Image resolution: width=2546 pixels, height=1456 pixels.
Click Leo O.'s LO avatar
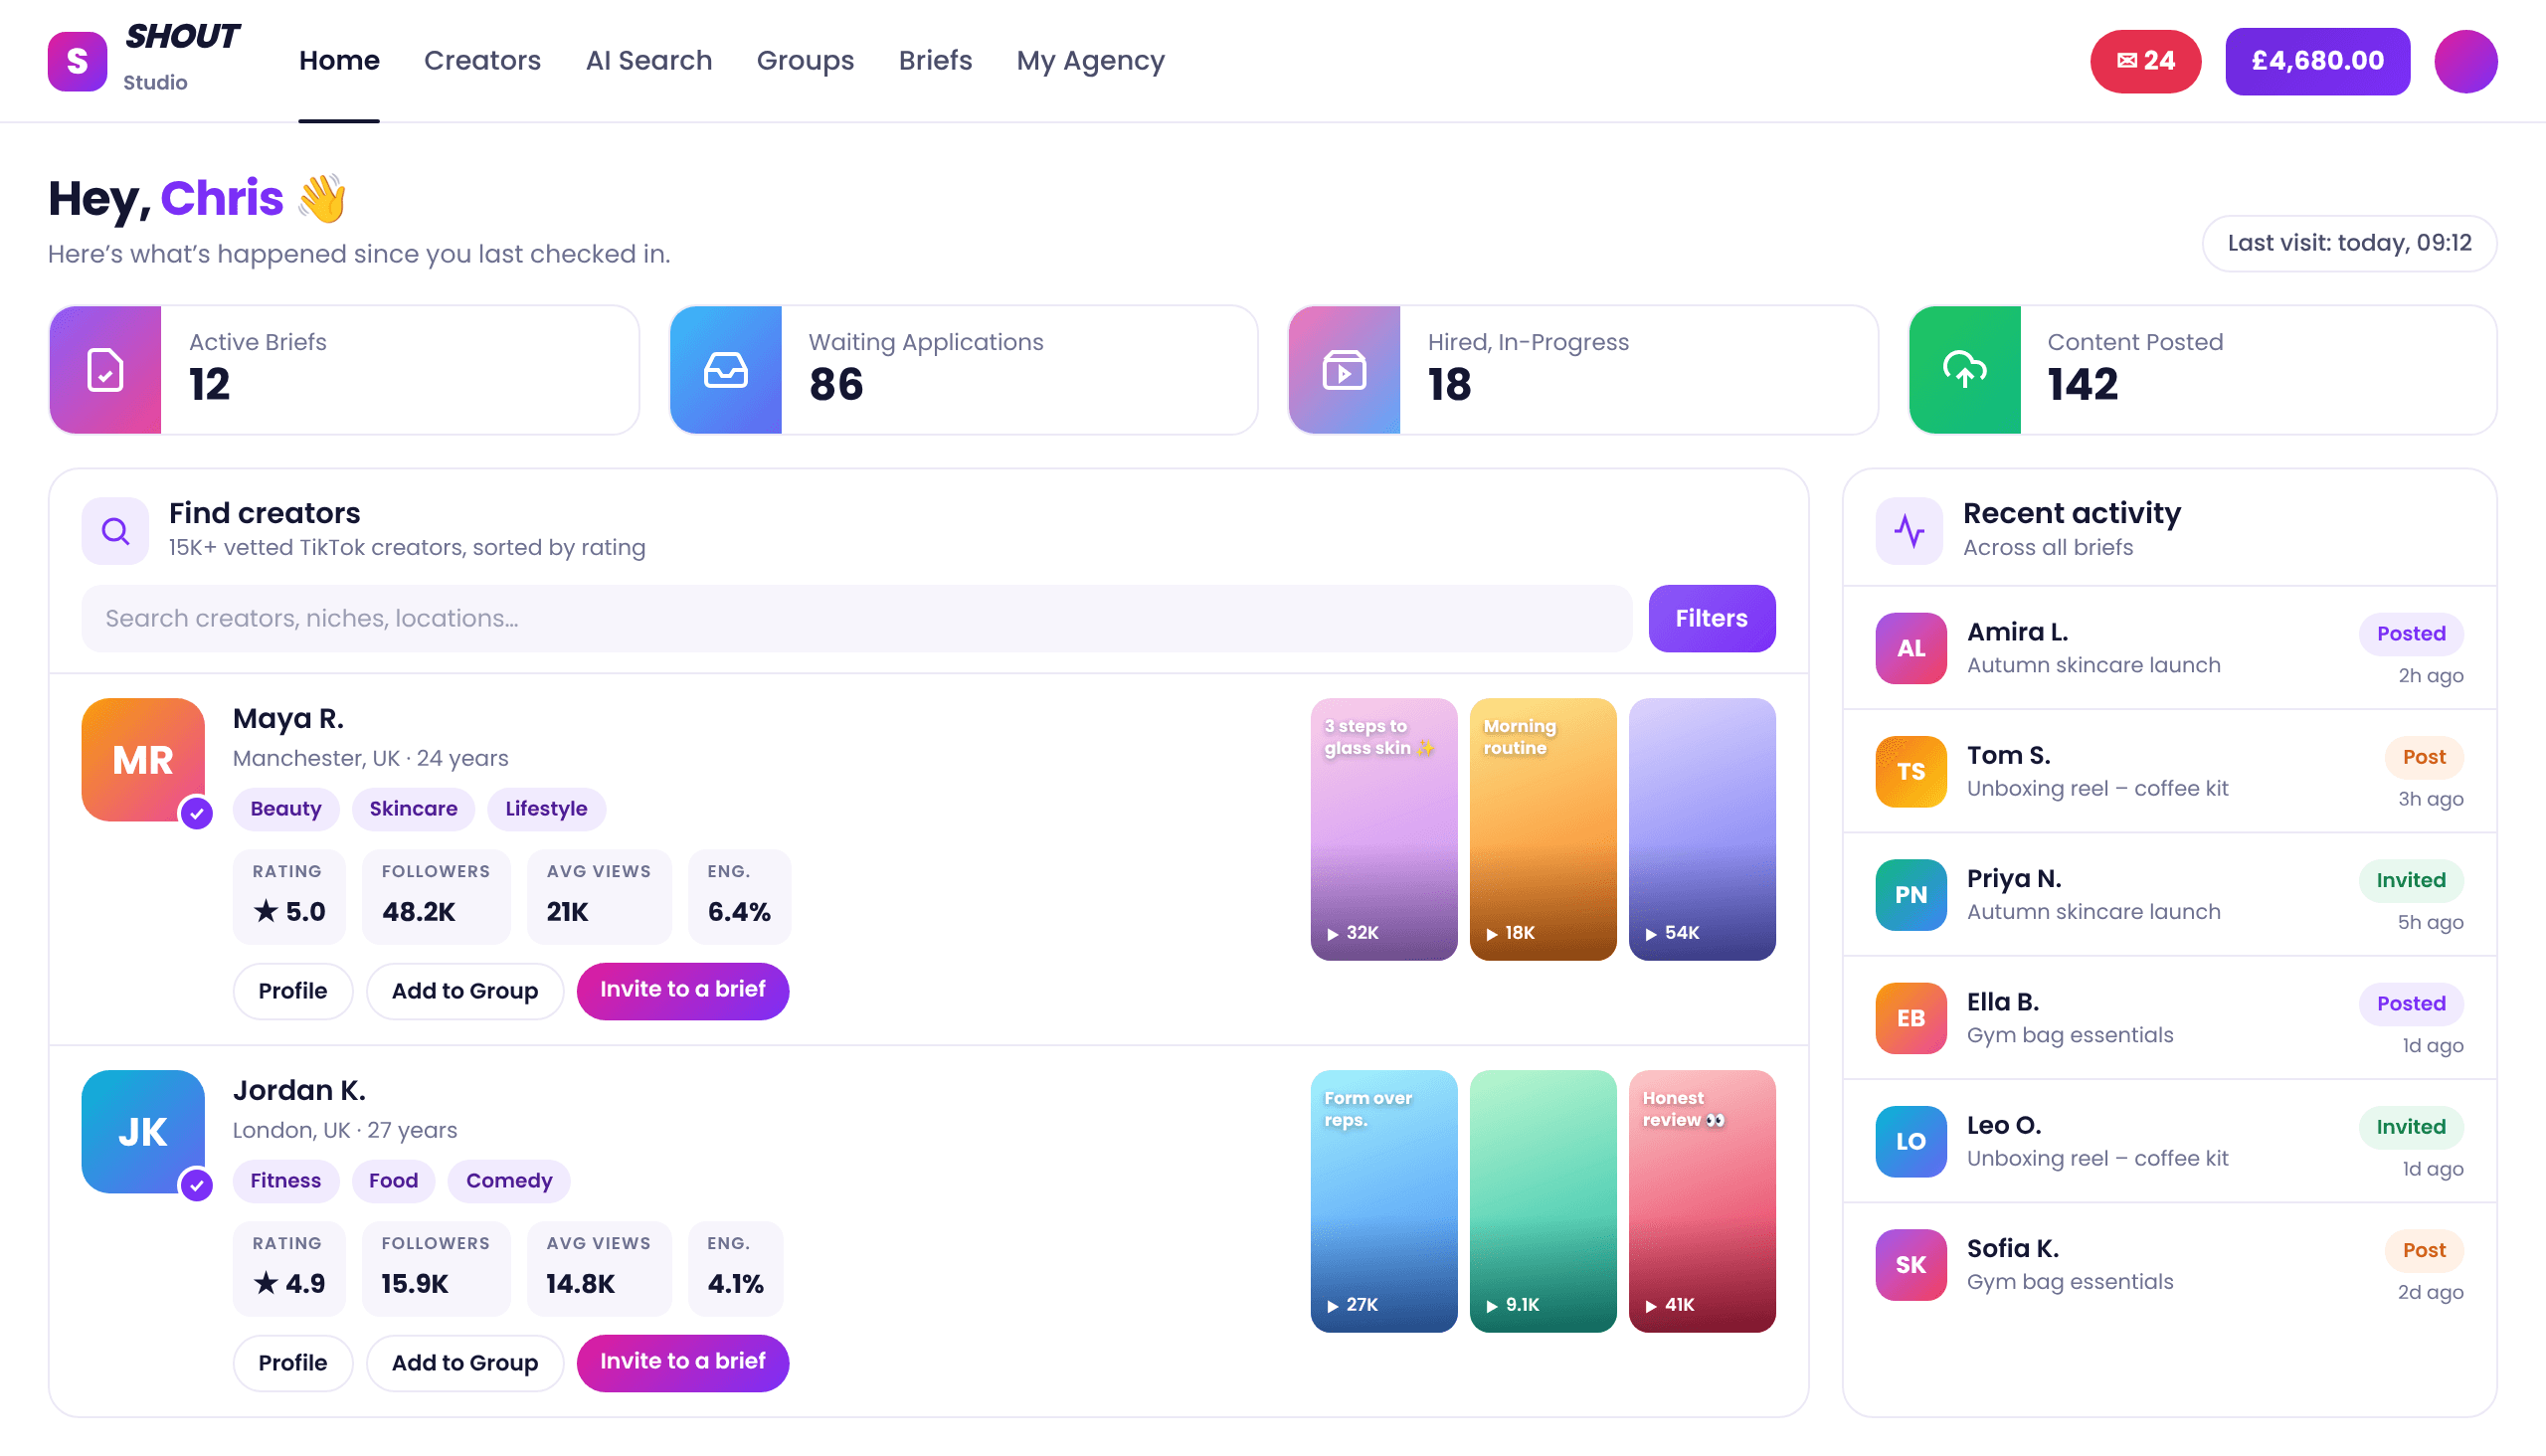click(1911, 1141)
